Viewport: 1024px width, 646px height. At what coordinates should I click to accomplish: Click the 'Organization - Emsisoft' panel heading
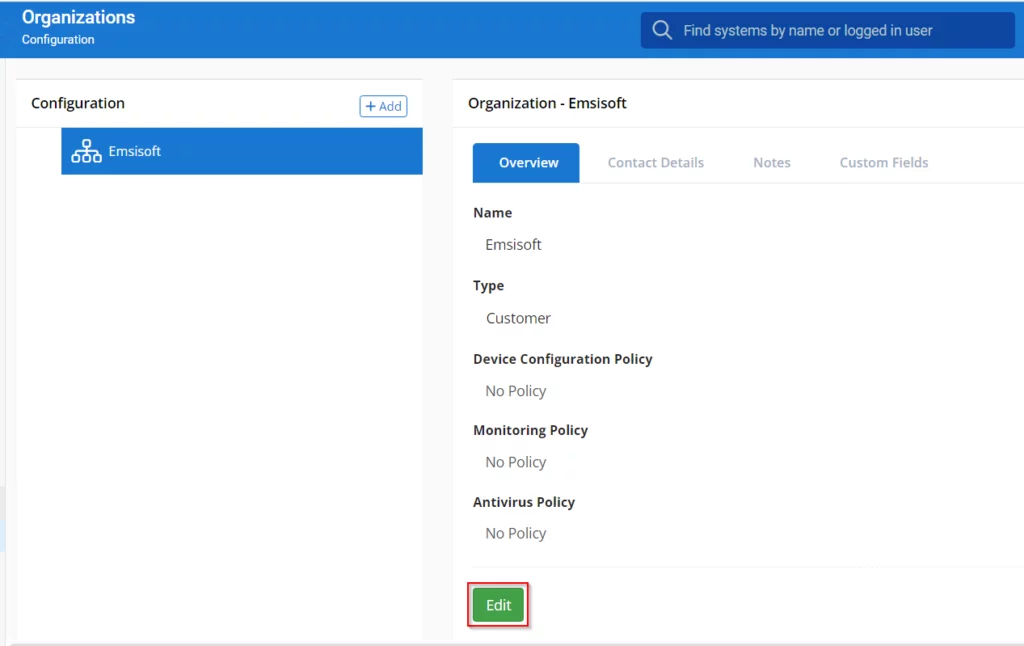tap(547, 103)
